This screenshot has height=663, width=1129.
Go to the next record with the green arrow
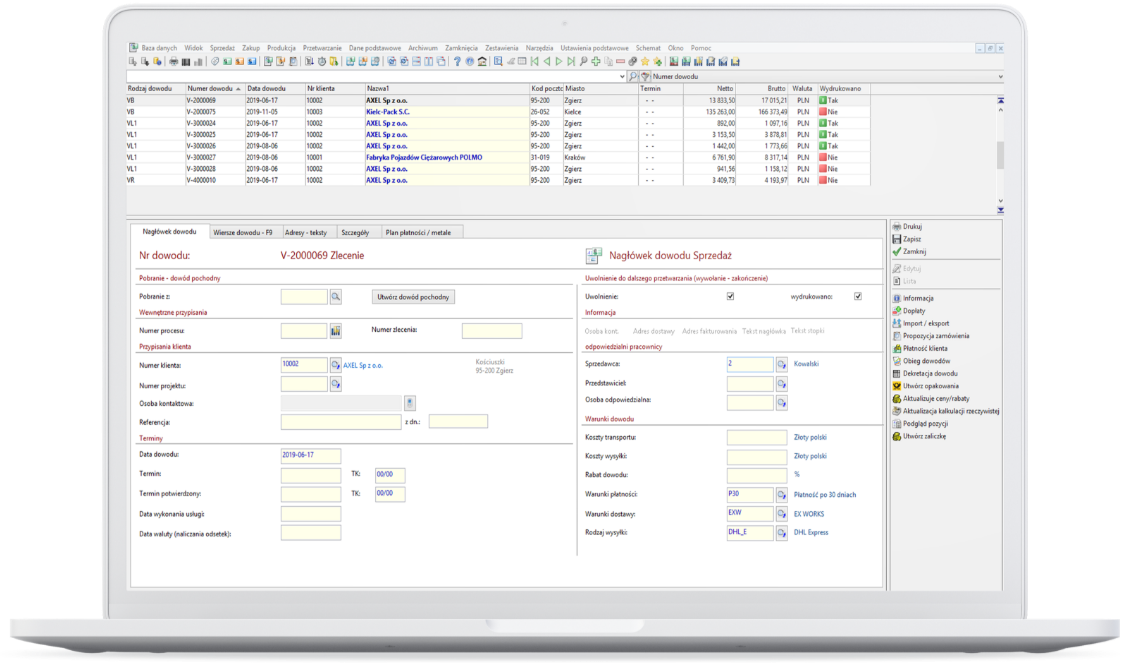[x=559, y=62]
